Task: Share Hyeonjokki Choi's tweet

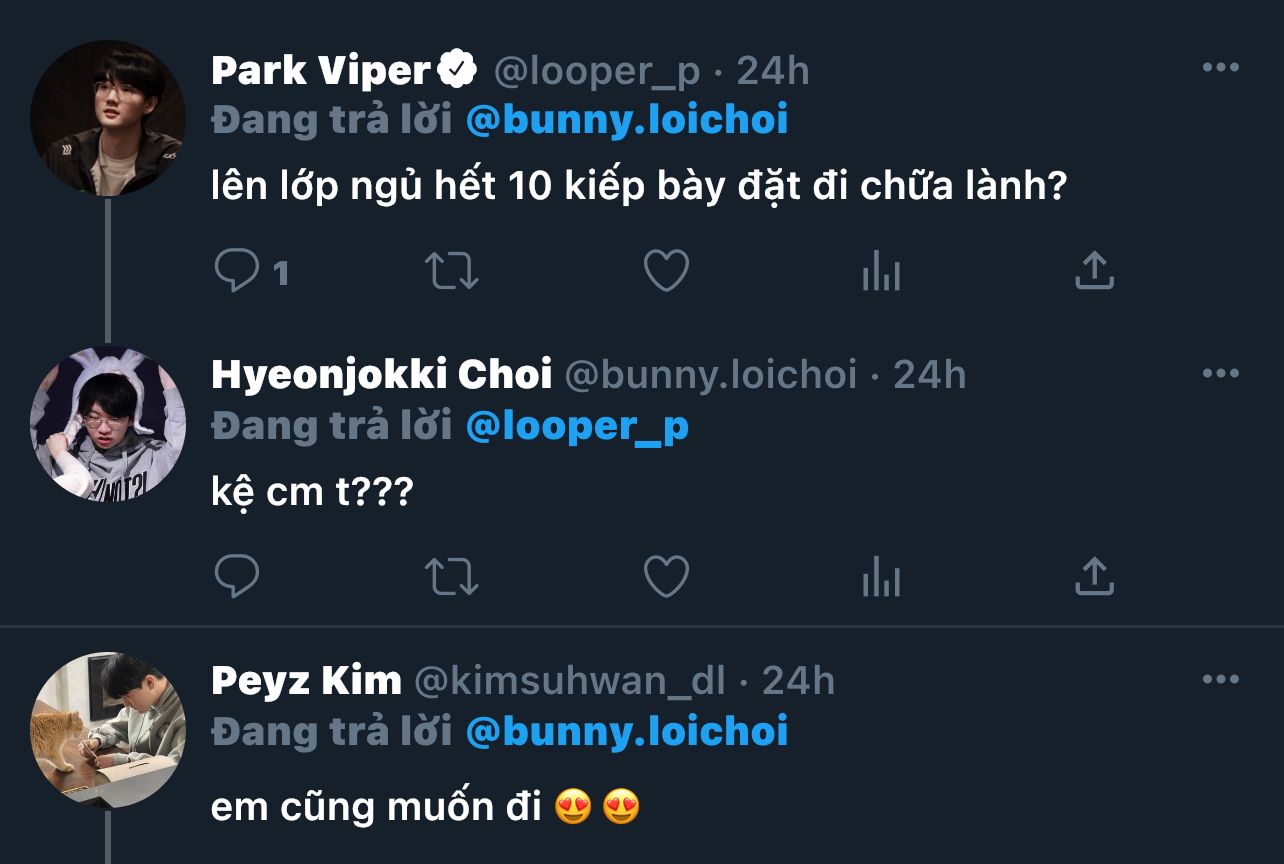Action: click(1094, 576)
